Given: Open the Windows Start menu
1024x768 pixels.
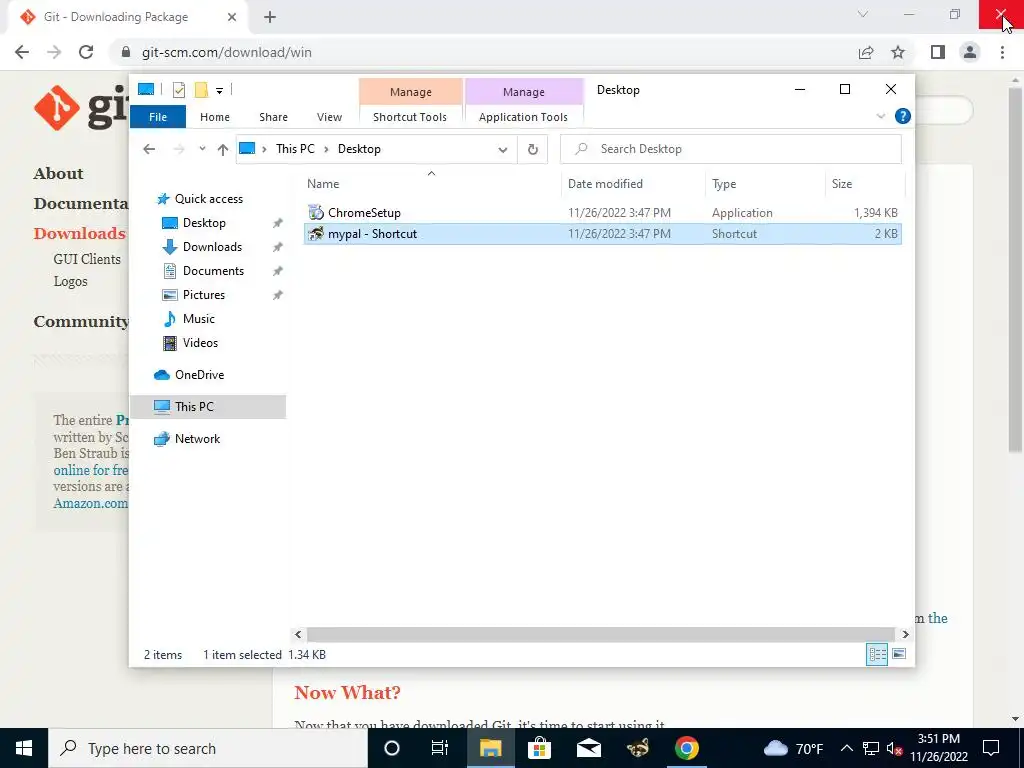Looking at the screenshot, I should pyautogui.click(x=24, y=748).
